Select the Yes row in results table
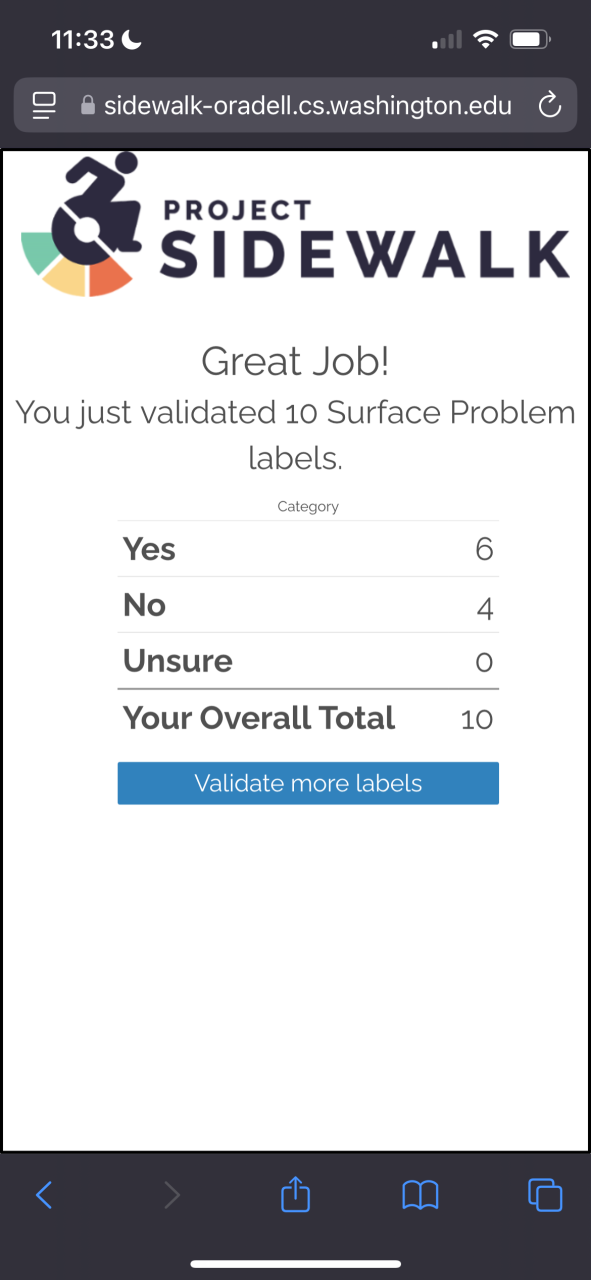591x1280 pixels. pyautogui.click(x=308, y=549)
